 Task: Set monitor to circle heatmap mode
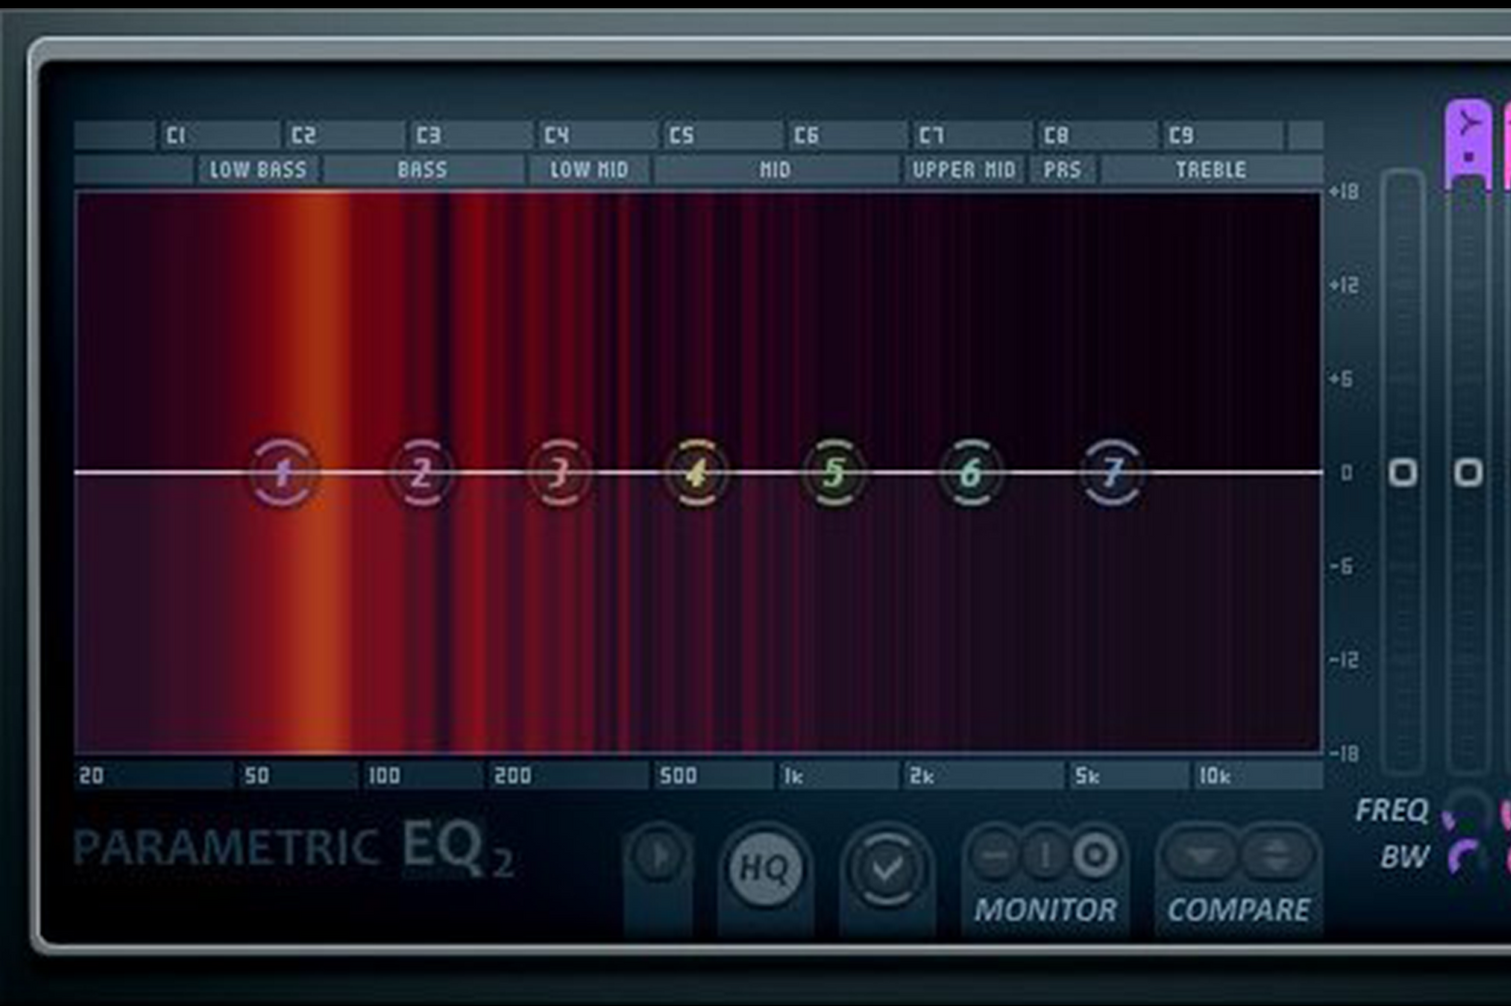[x=1095, y=856]
